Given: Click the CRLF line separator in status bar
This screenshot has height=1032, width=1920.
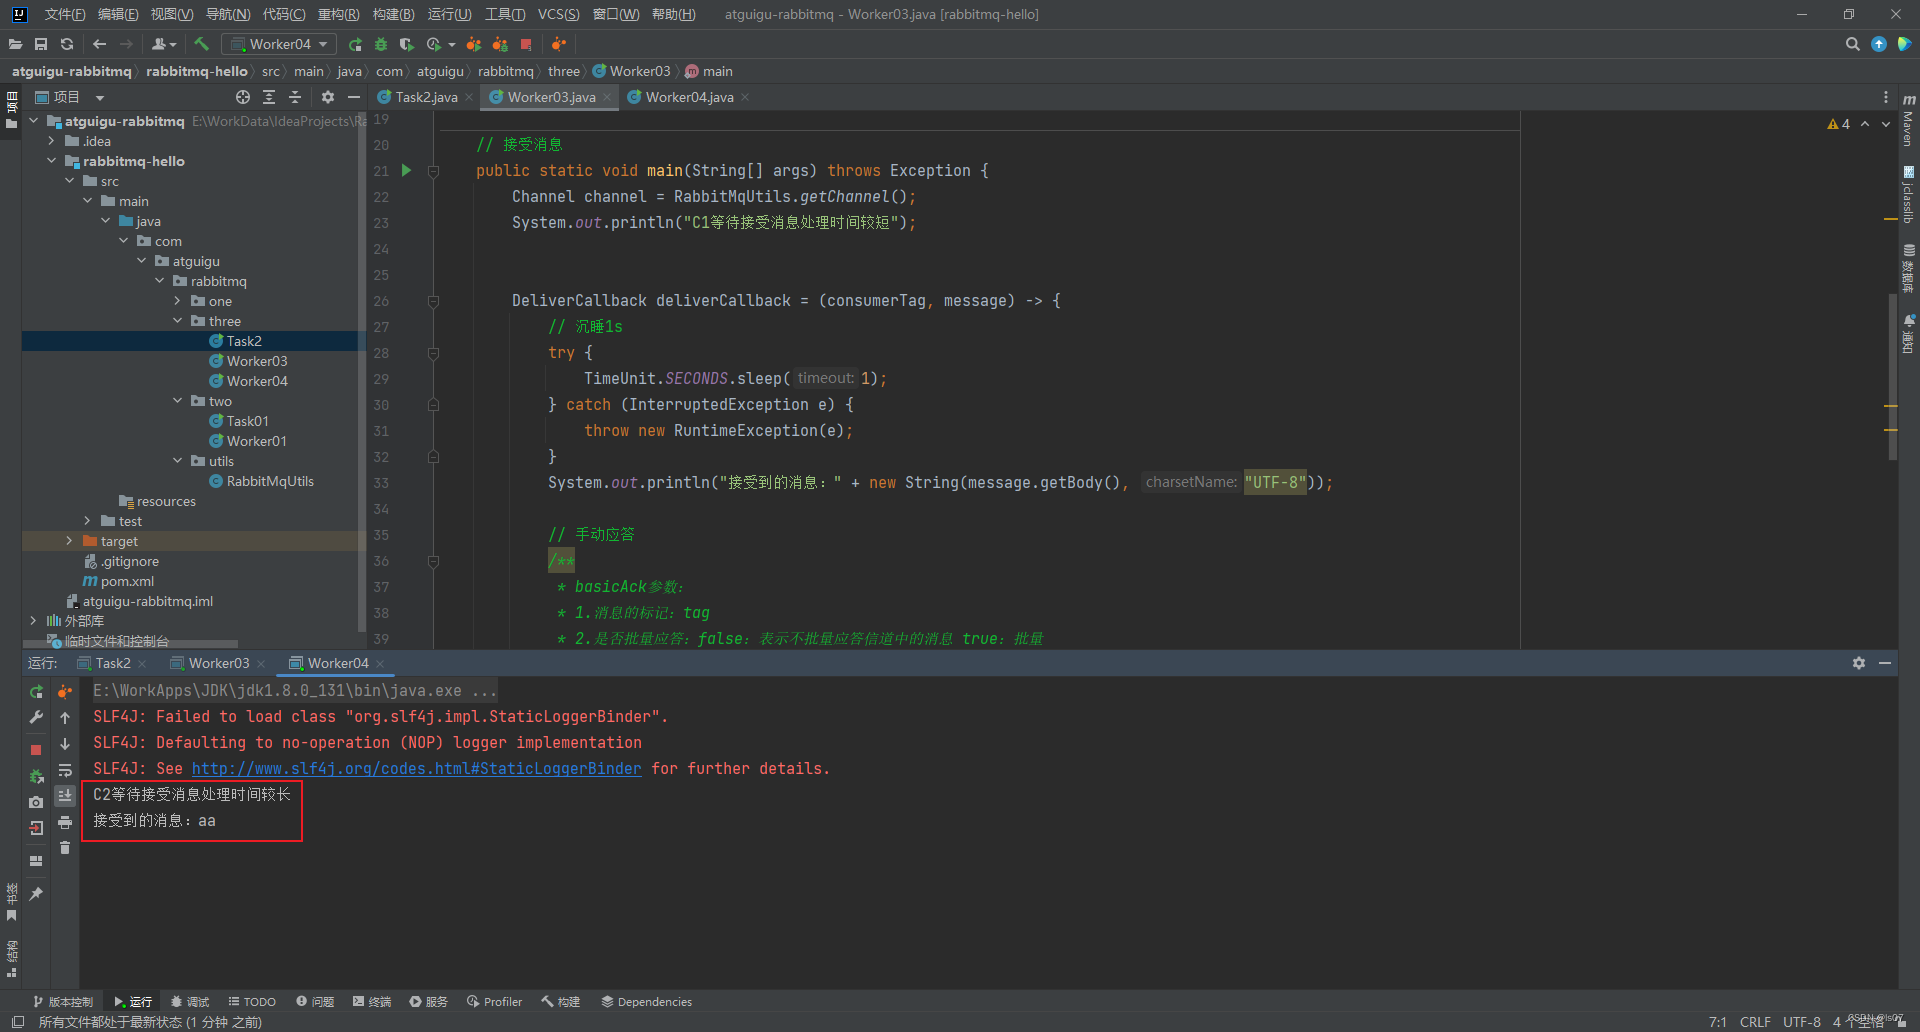Looking at the screenshot, I should (x=1755, y=1021).
